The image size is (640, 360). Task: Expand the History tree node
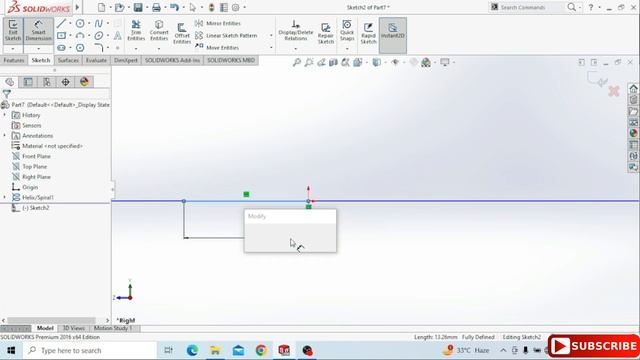(x=5, y=115)
